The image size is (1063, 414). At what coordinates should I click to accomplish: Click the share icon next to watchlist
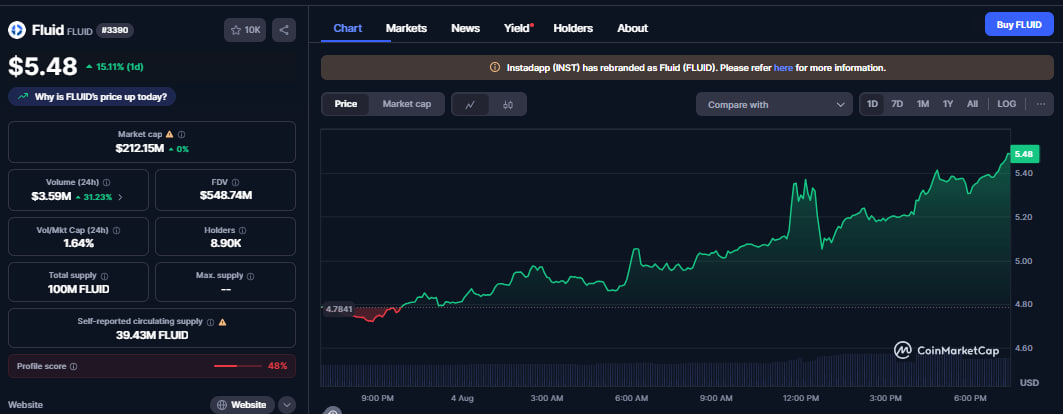point(284,30)
